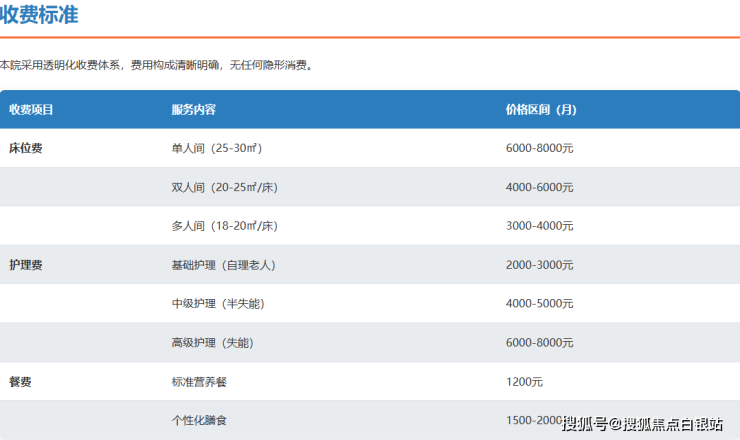The height and width of the screenshot is (440, 740).
Task: Select the 收费项目 column header
Action: click(31, 109)
